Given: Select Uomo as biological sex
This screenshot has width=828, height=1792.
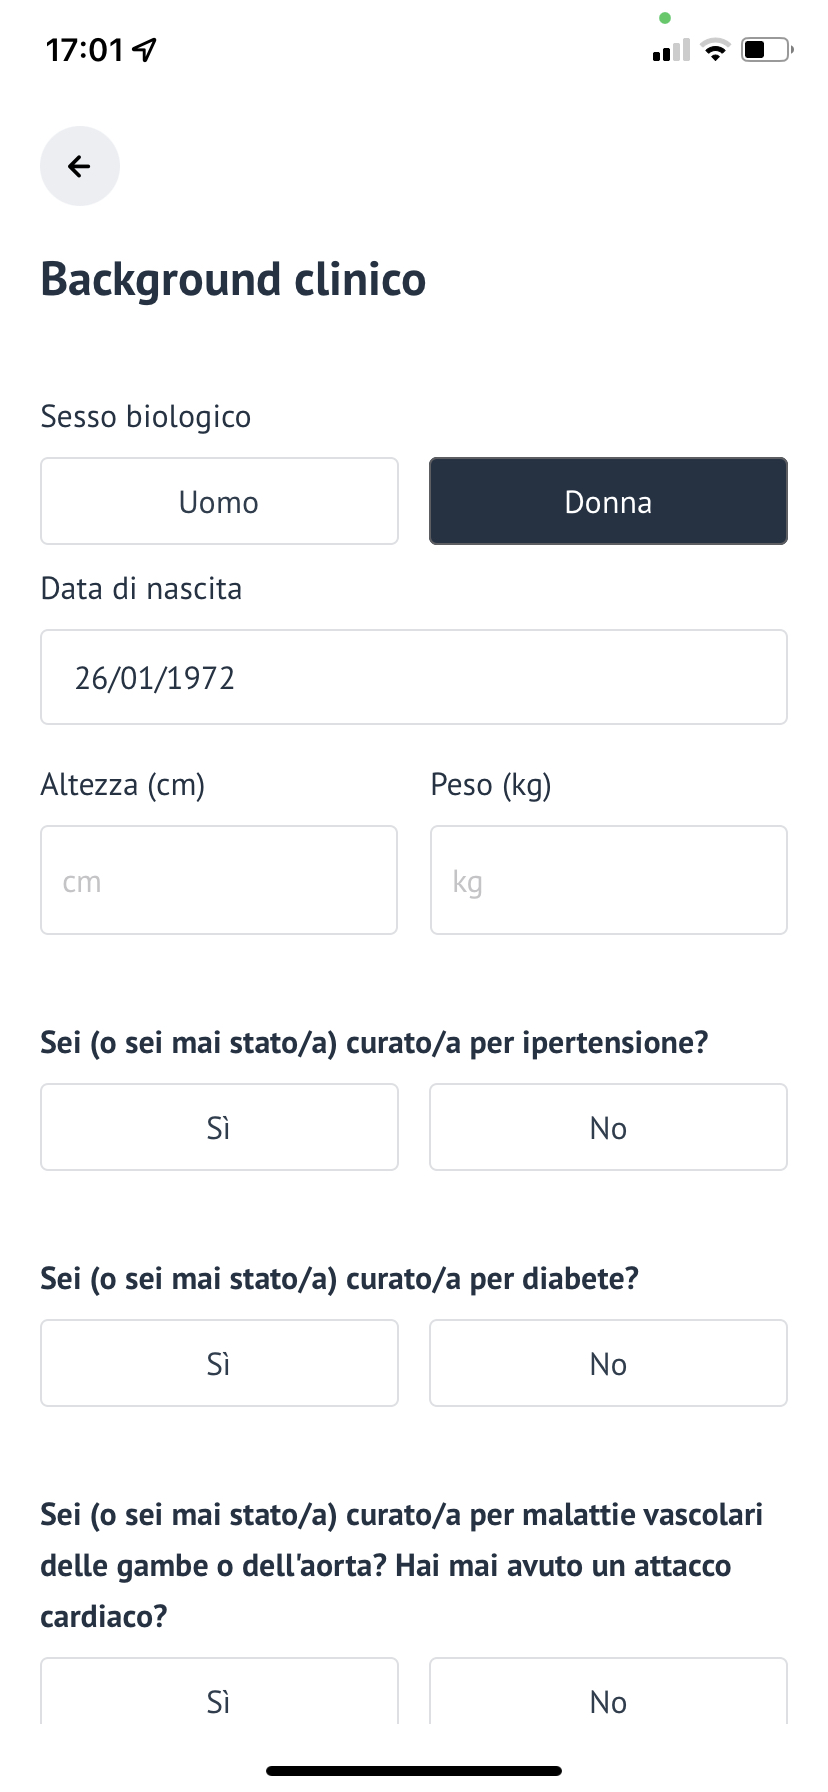Looking at the screenshot, I should (x=219, y=501).
